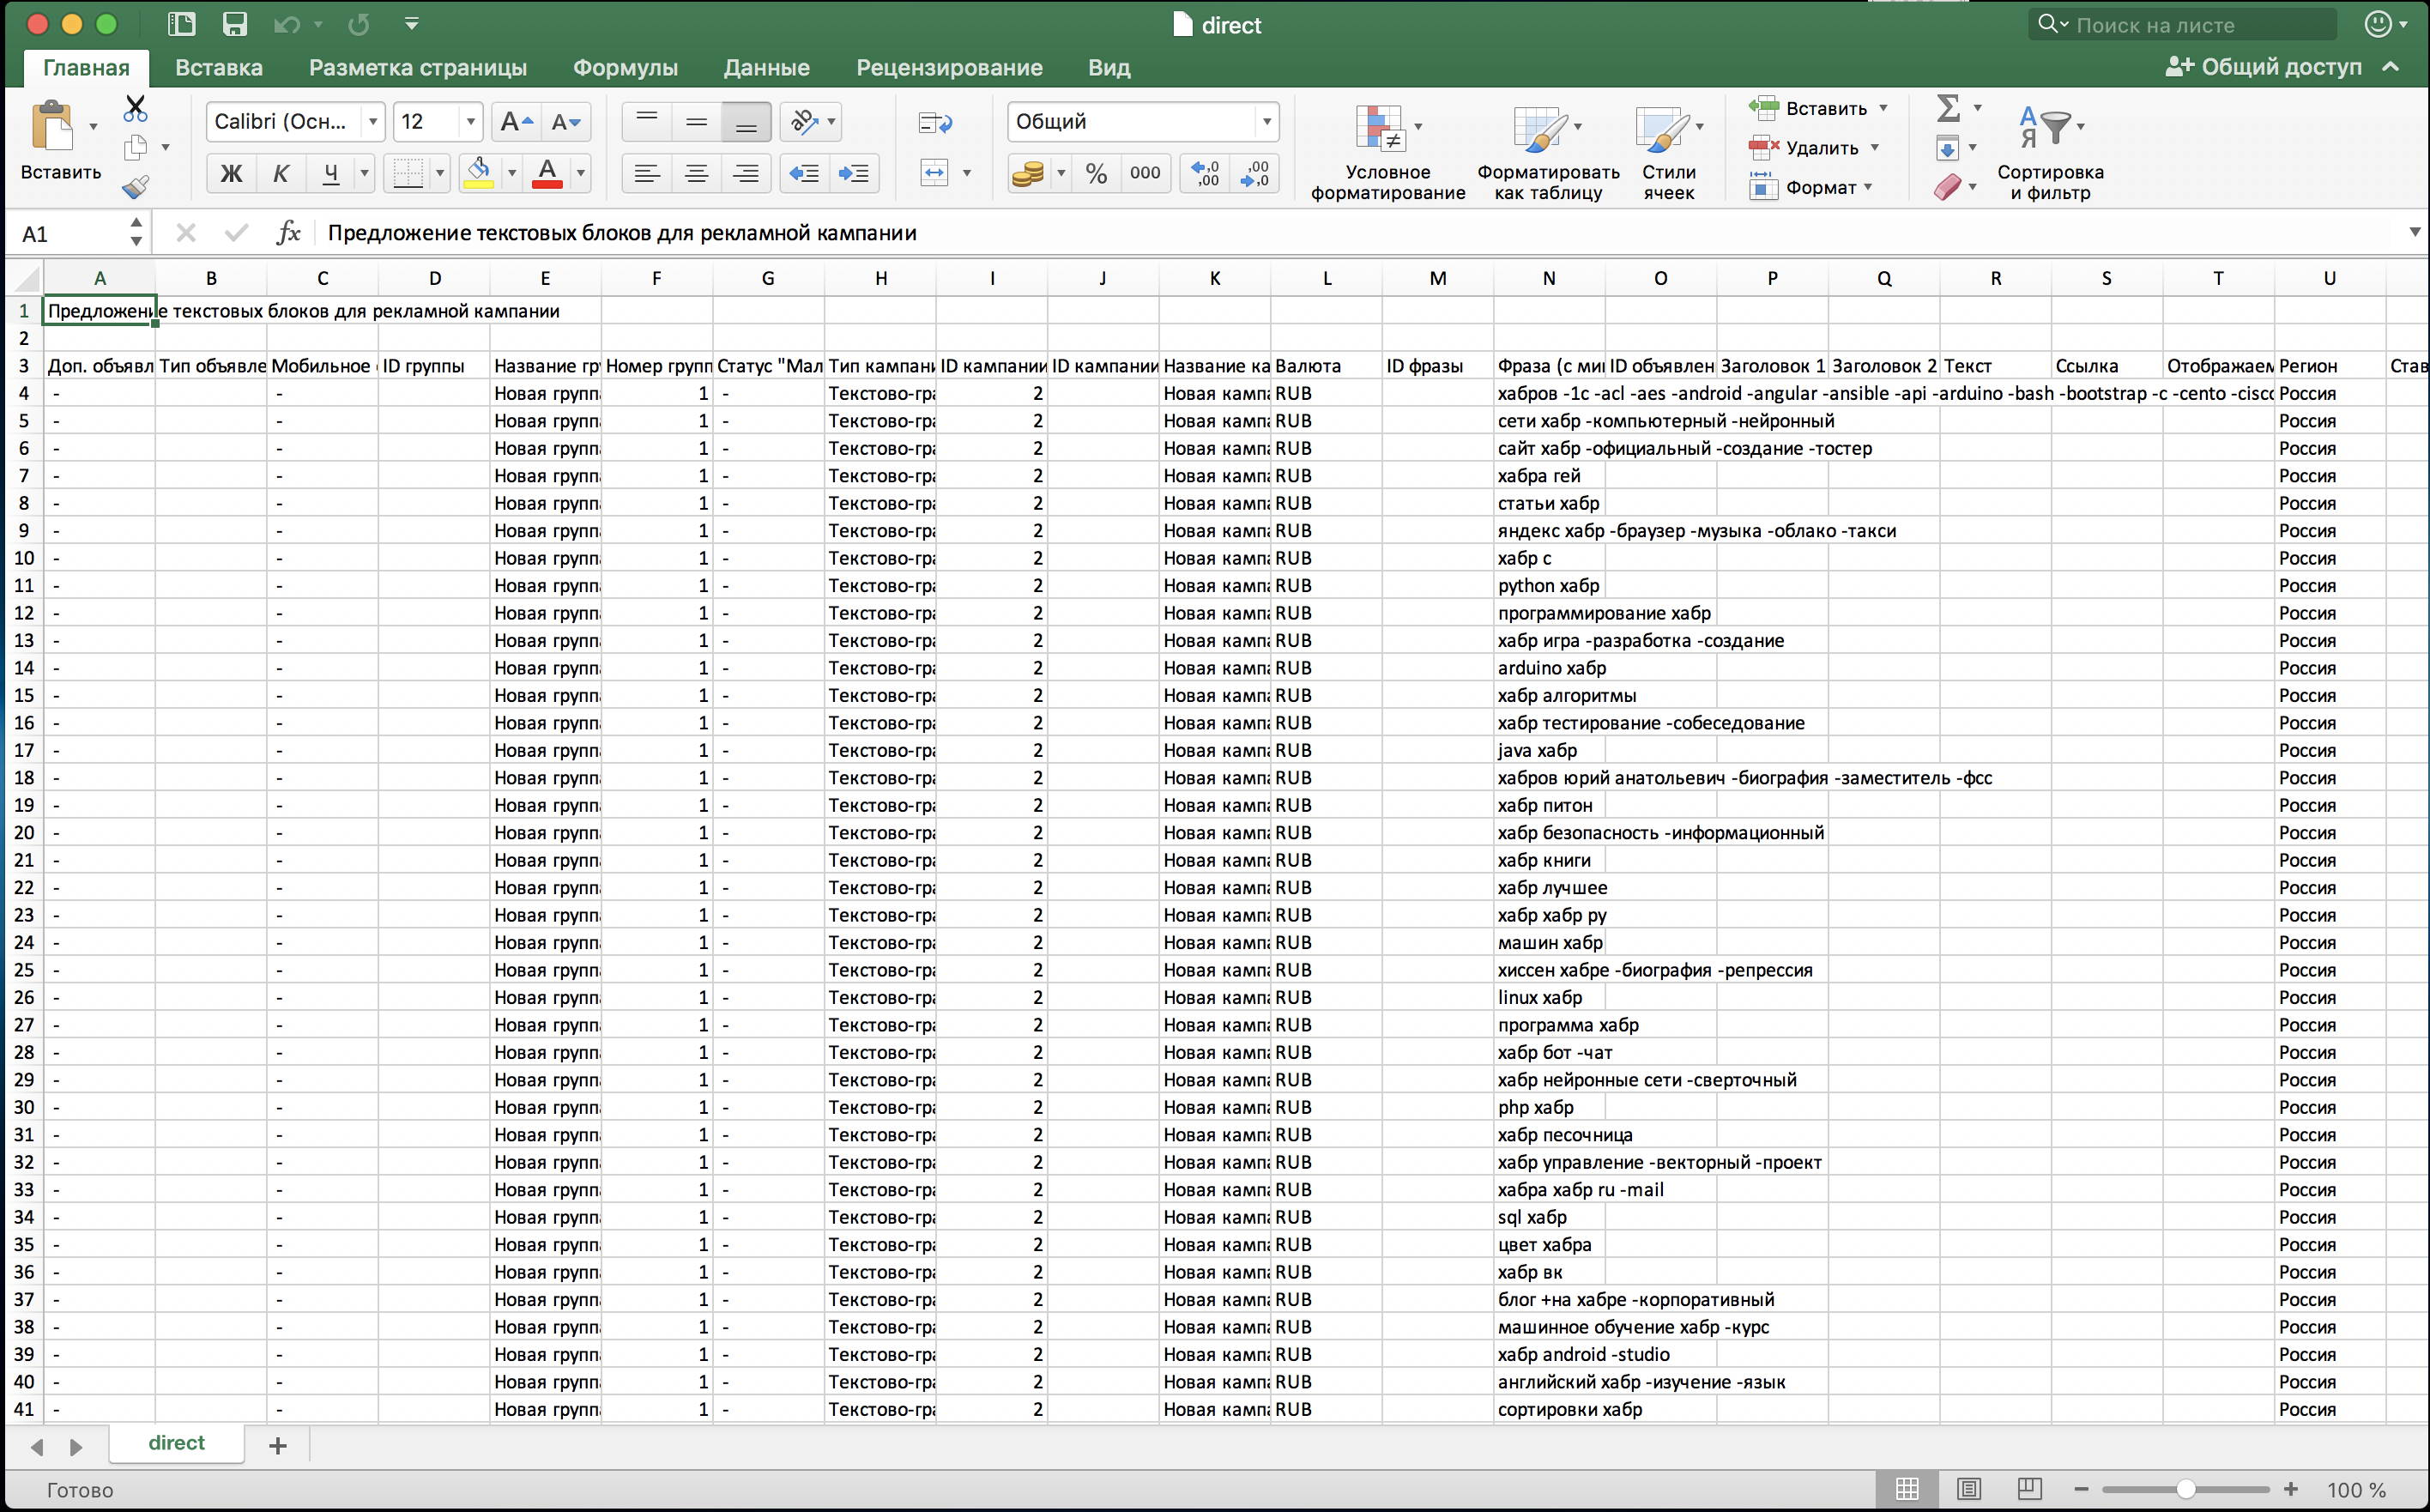This screenshot has width=2430, height=1512.
Task: Expand the Вставить cells dropdown arrow
Action: tap(1883, 108)
